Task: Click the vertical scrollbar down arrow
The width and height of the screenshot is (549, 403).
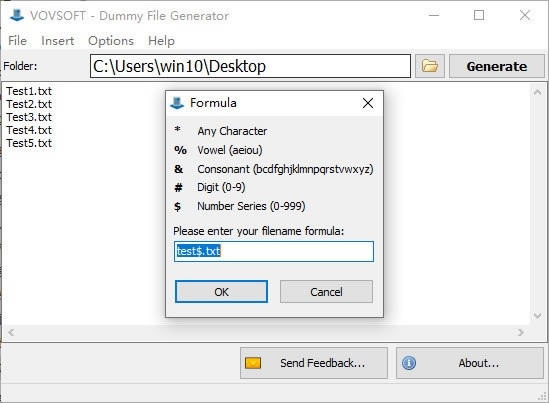Action: [537, 316]
